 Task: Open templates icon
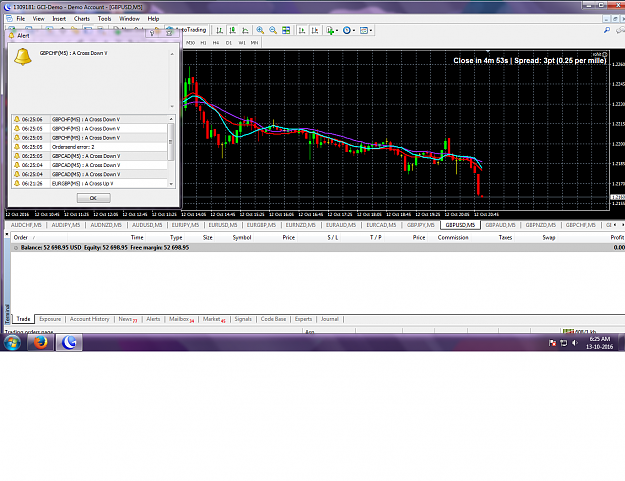point(364,30)
